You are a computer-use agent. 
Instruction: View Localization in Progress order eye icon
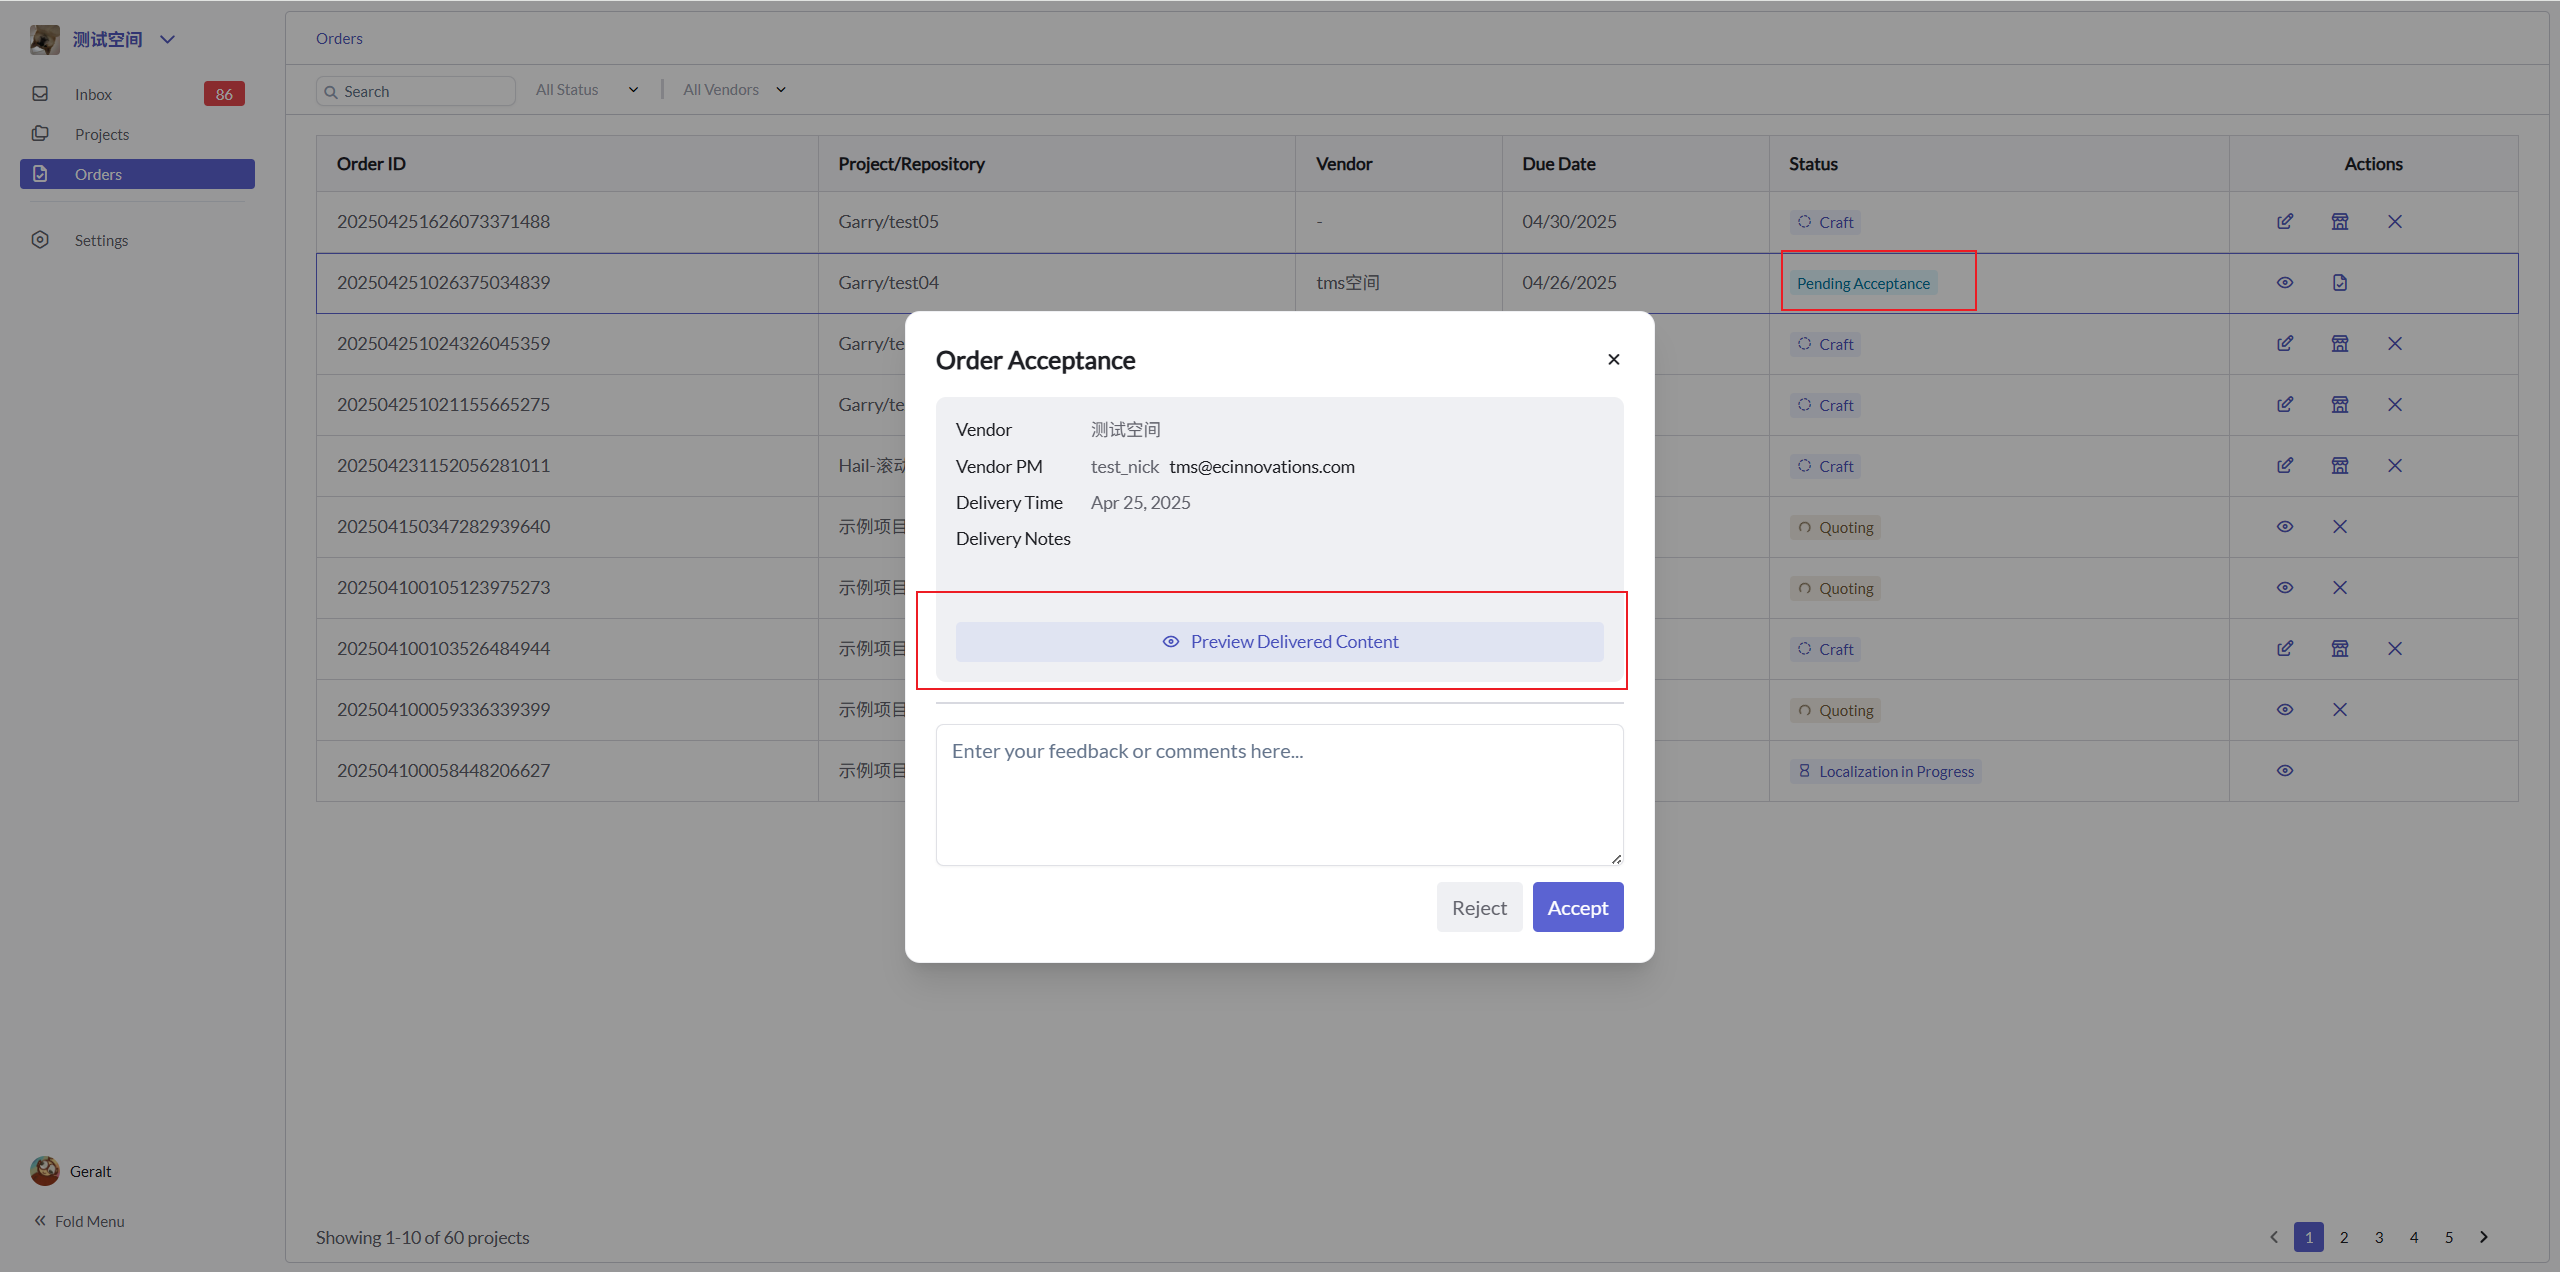pos(2285,770)
